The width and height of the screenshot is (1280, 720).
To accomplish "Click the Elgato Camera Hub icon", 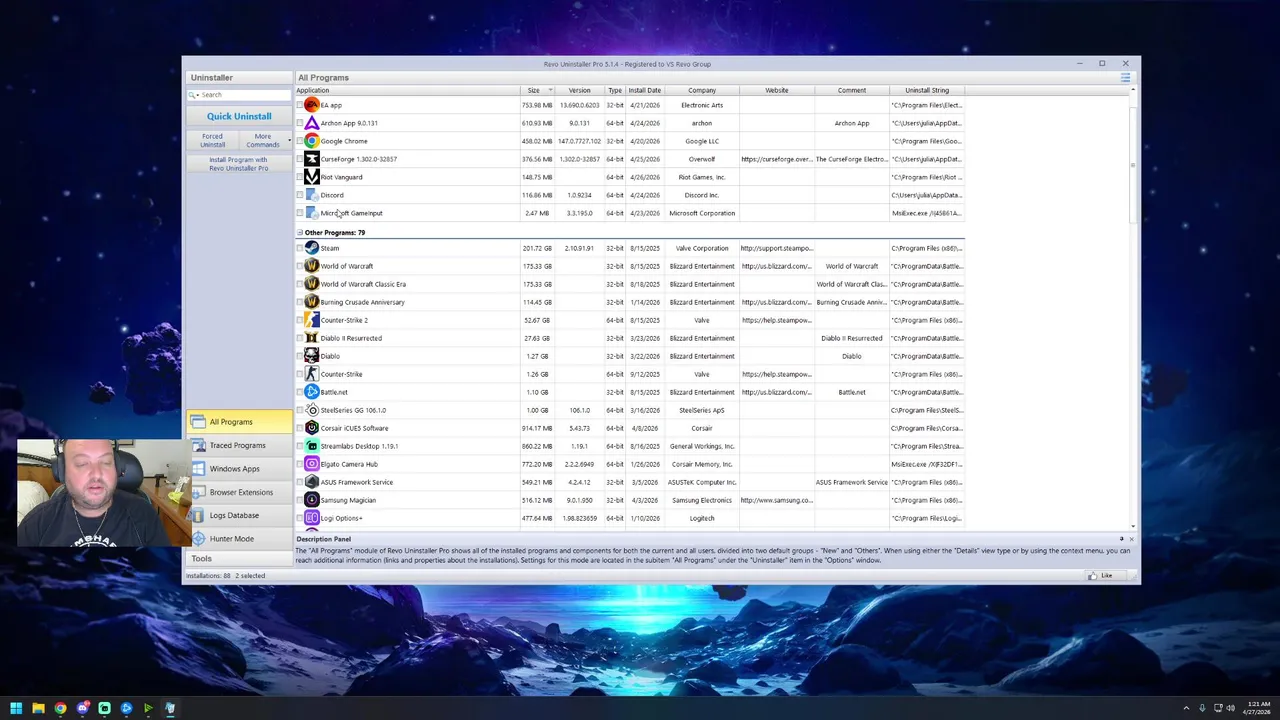I will [x=312, y=464].
